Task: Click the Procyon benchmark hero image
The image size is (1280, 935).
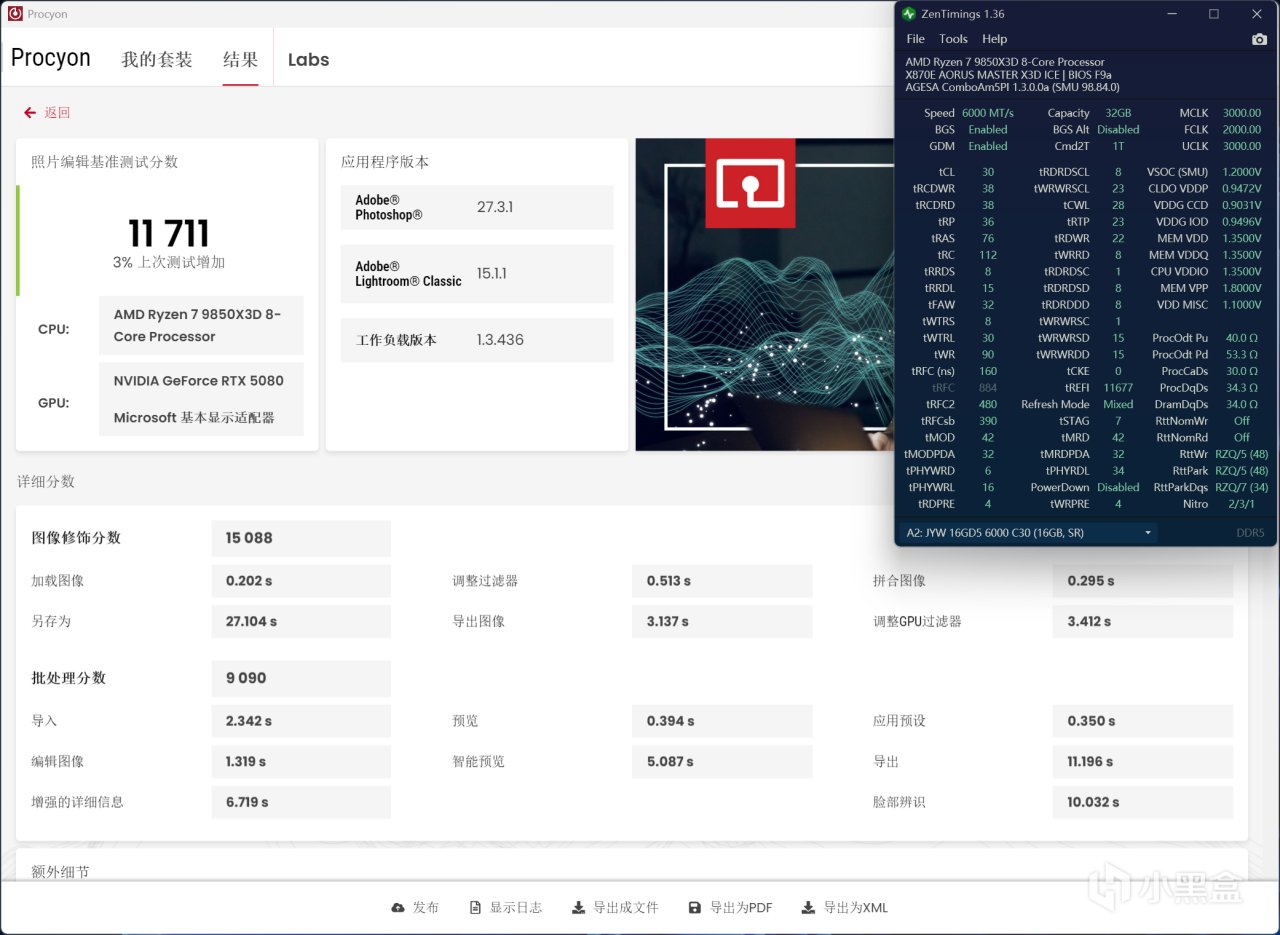Action: tap(764, 295)
